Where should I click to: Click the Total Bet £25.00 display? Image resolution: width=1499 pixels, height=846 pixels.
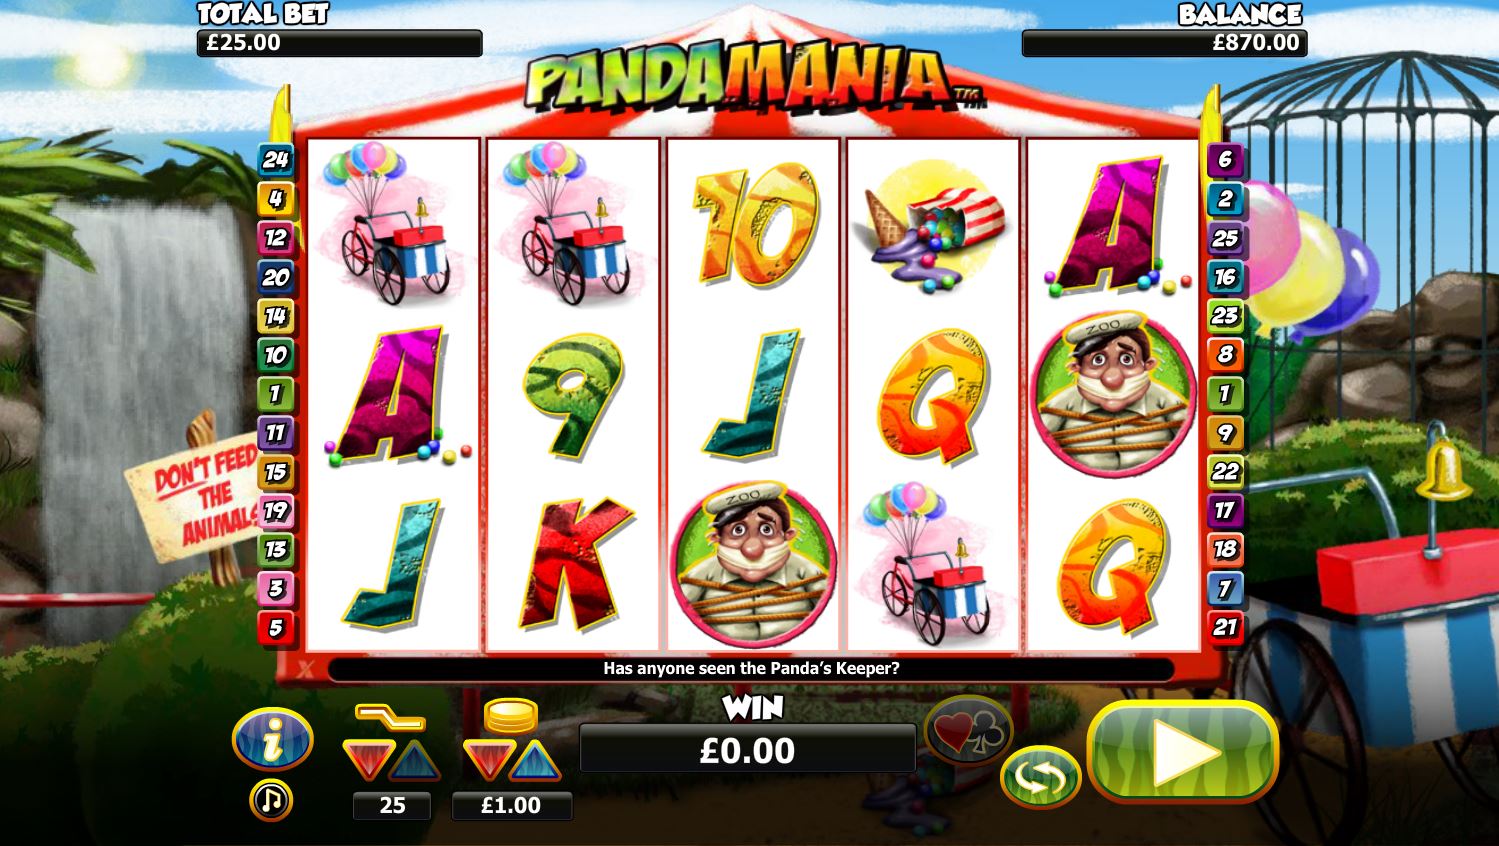(339, 43)
